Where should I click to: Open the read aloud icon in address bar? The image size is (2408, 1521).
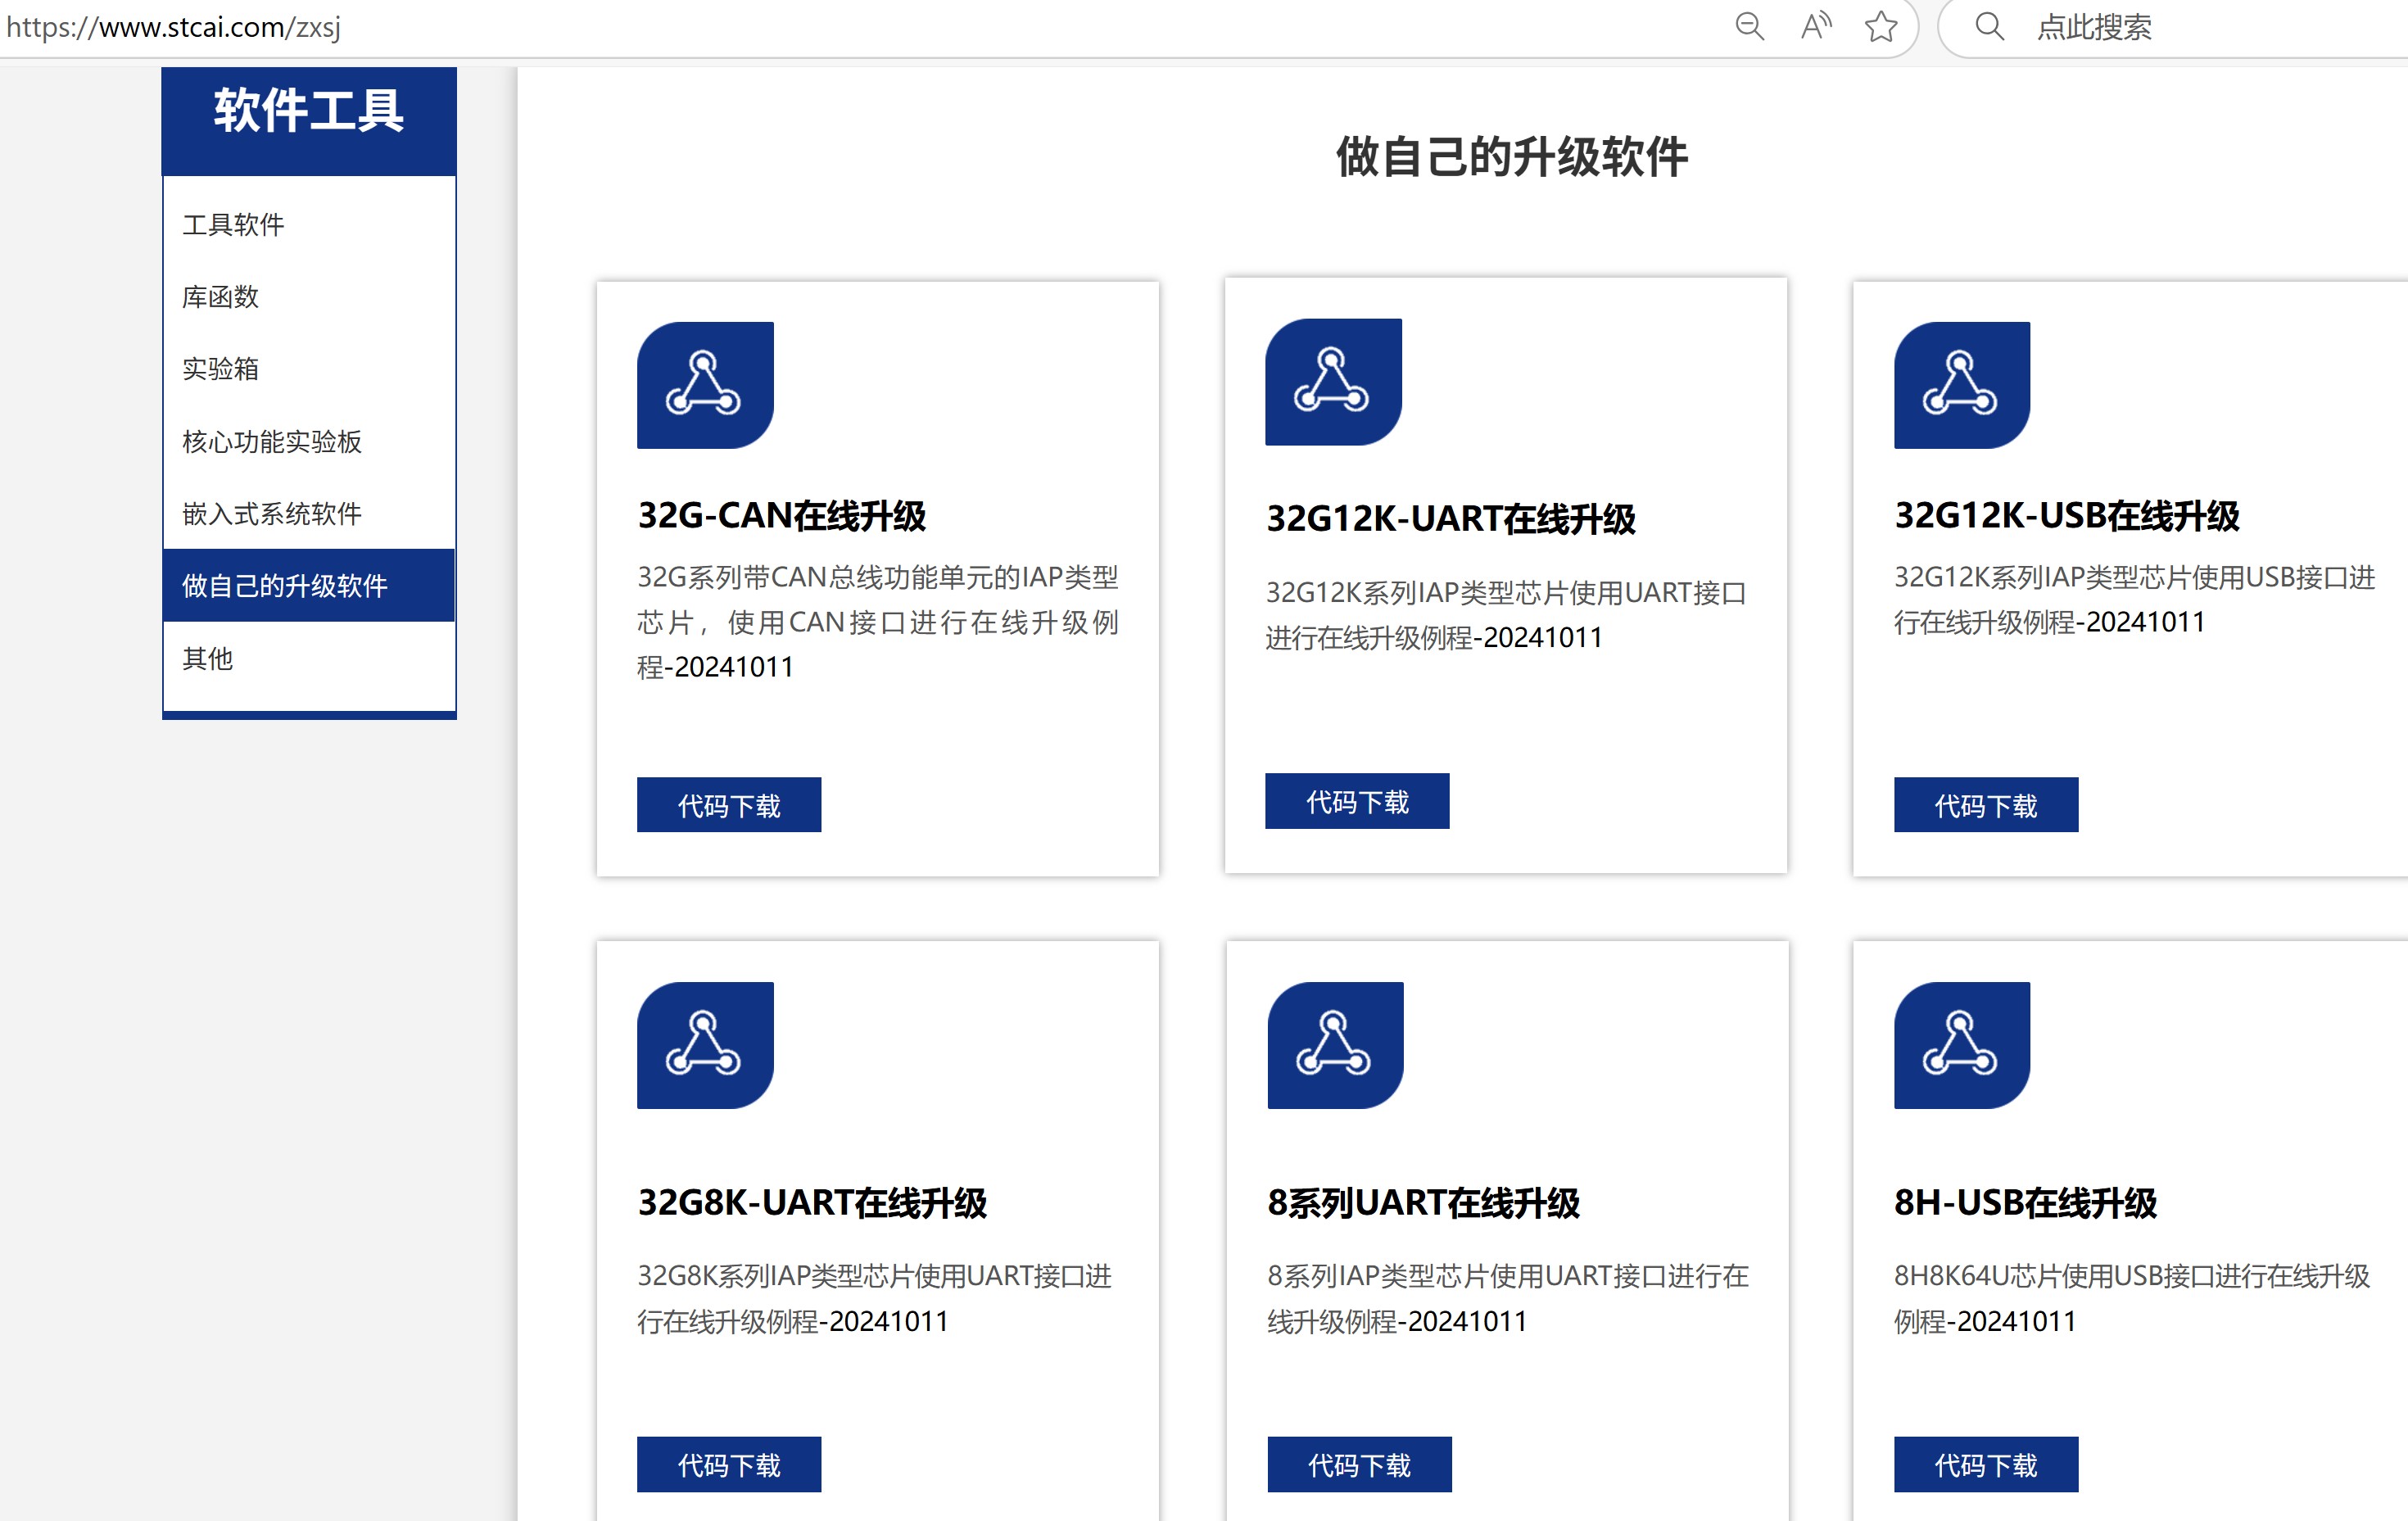pyautogui.click(x=1815, y=26)
